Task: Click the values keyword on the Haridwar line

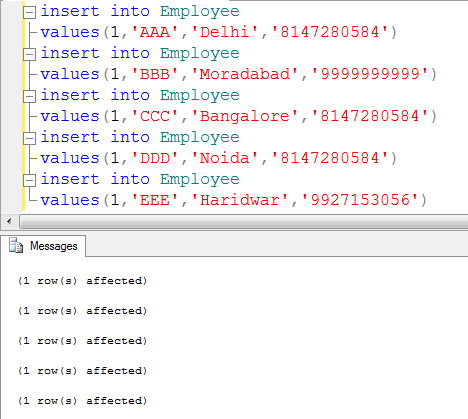Action: [x=70, y=200]
